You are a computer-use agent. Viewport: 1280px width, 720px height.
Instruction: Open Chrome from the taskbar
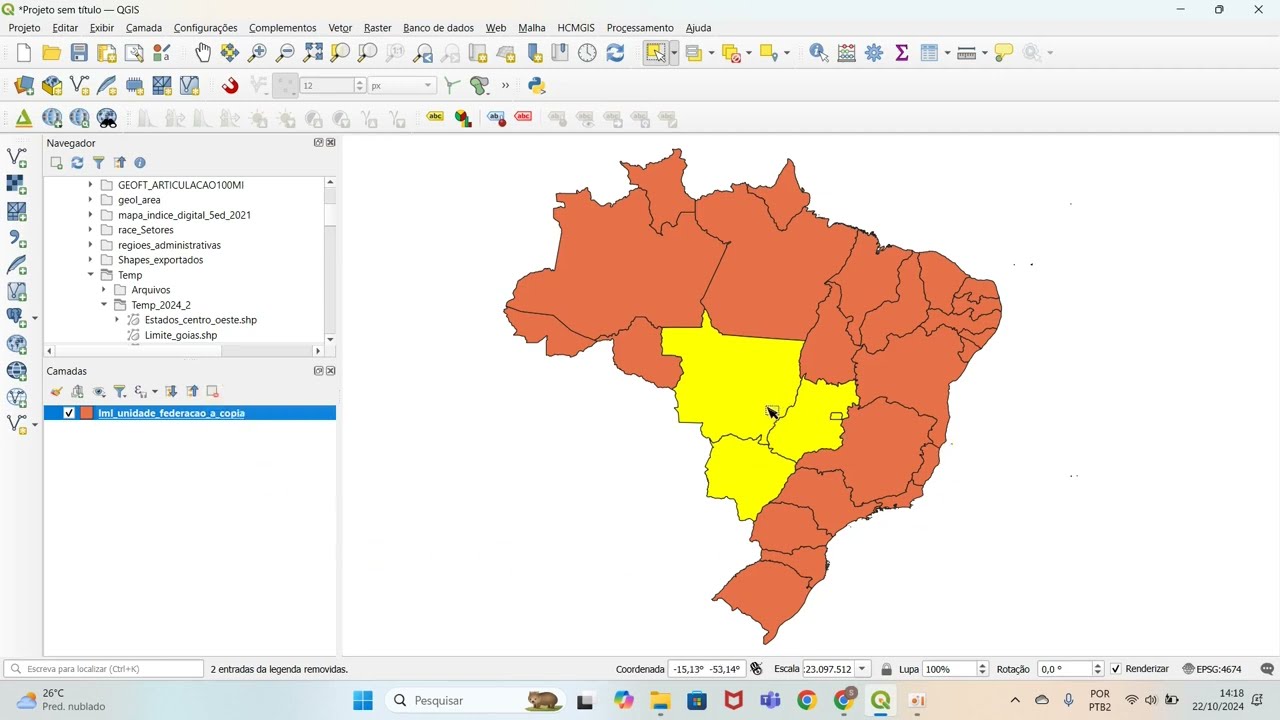pyautogui.click(x=807, y=700)
